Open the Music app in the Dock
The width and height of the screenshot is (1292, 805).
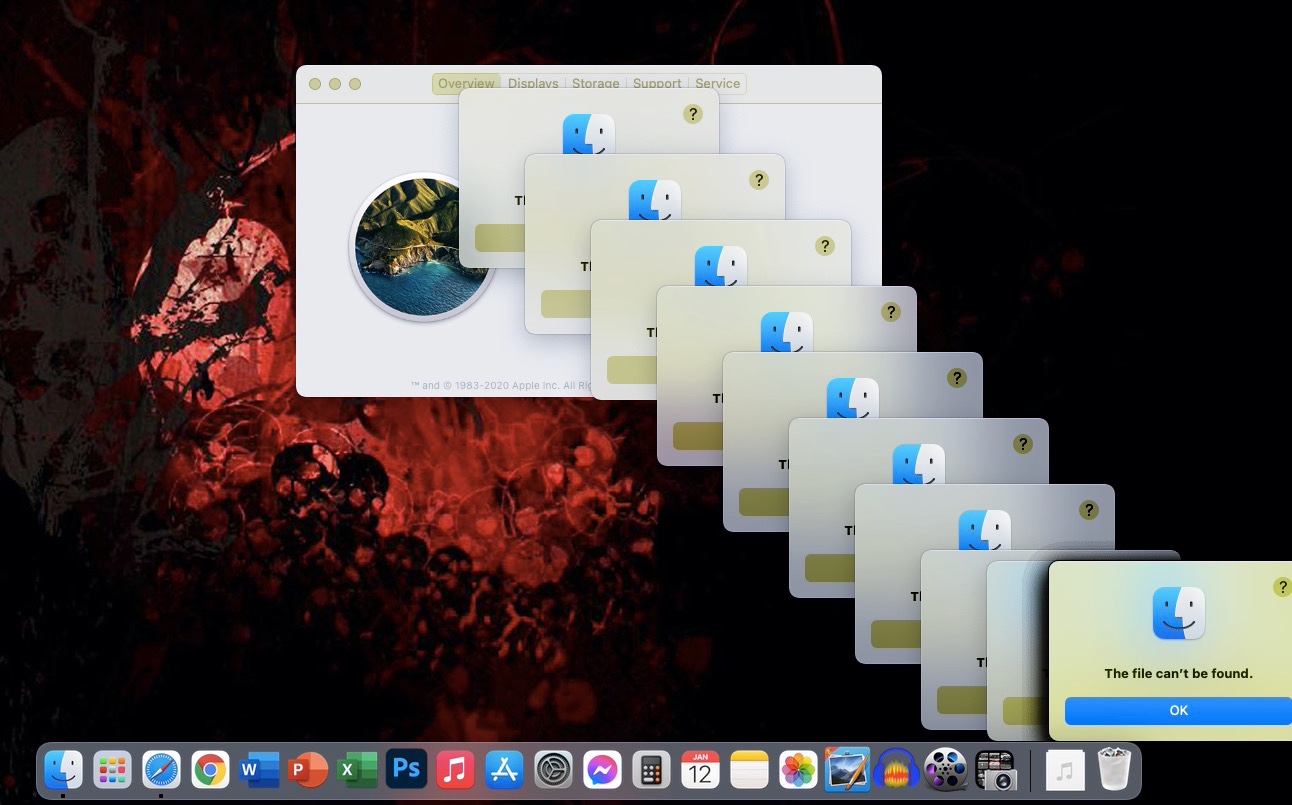[455, 770]
